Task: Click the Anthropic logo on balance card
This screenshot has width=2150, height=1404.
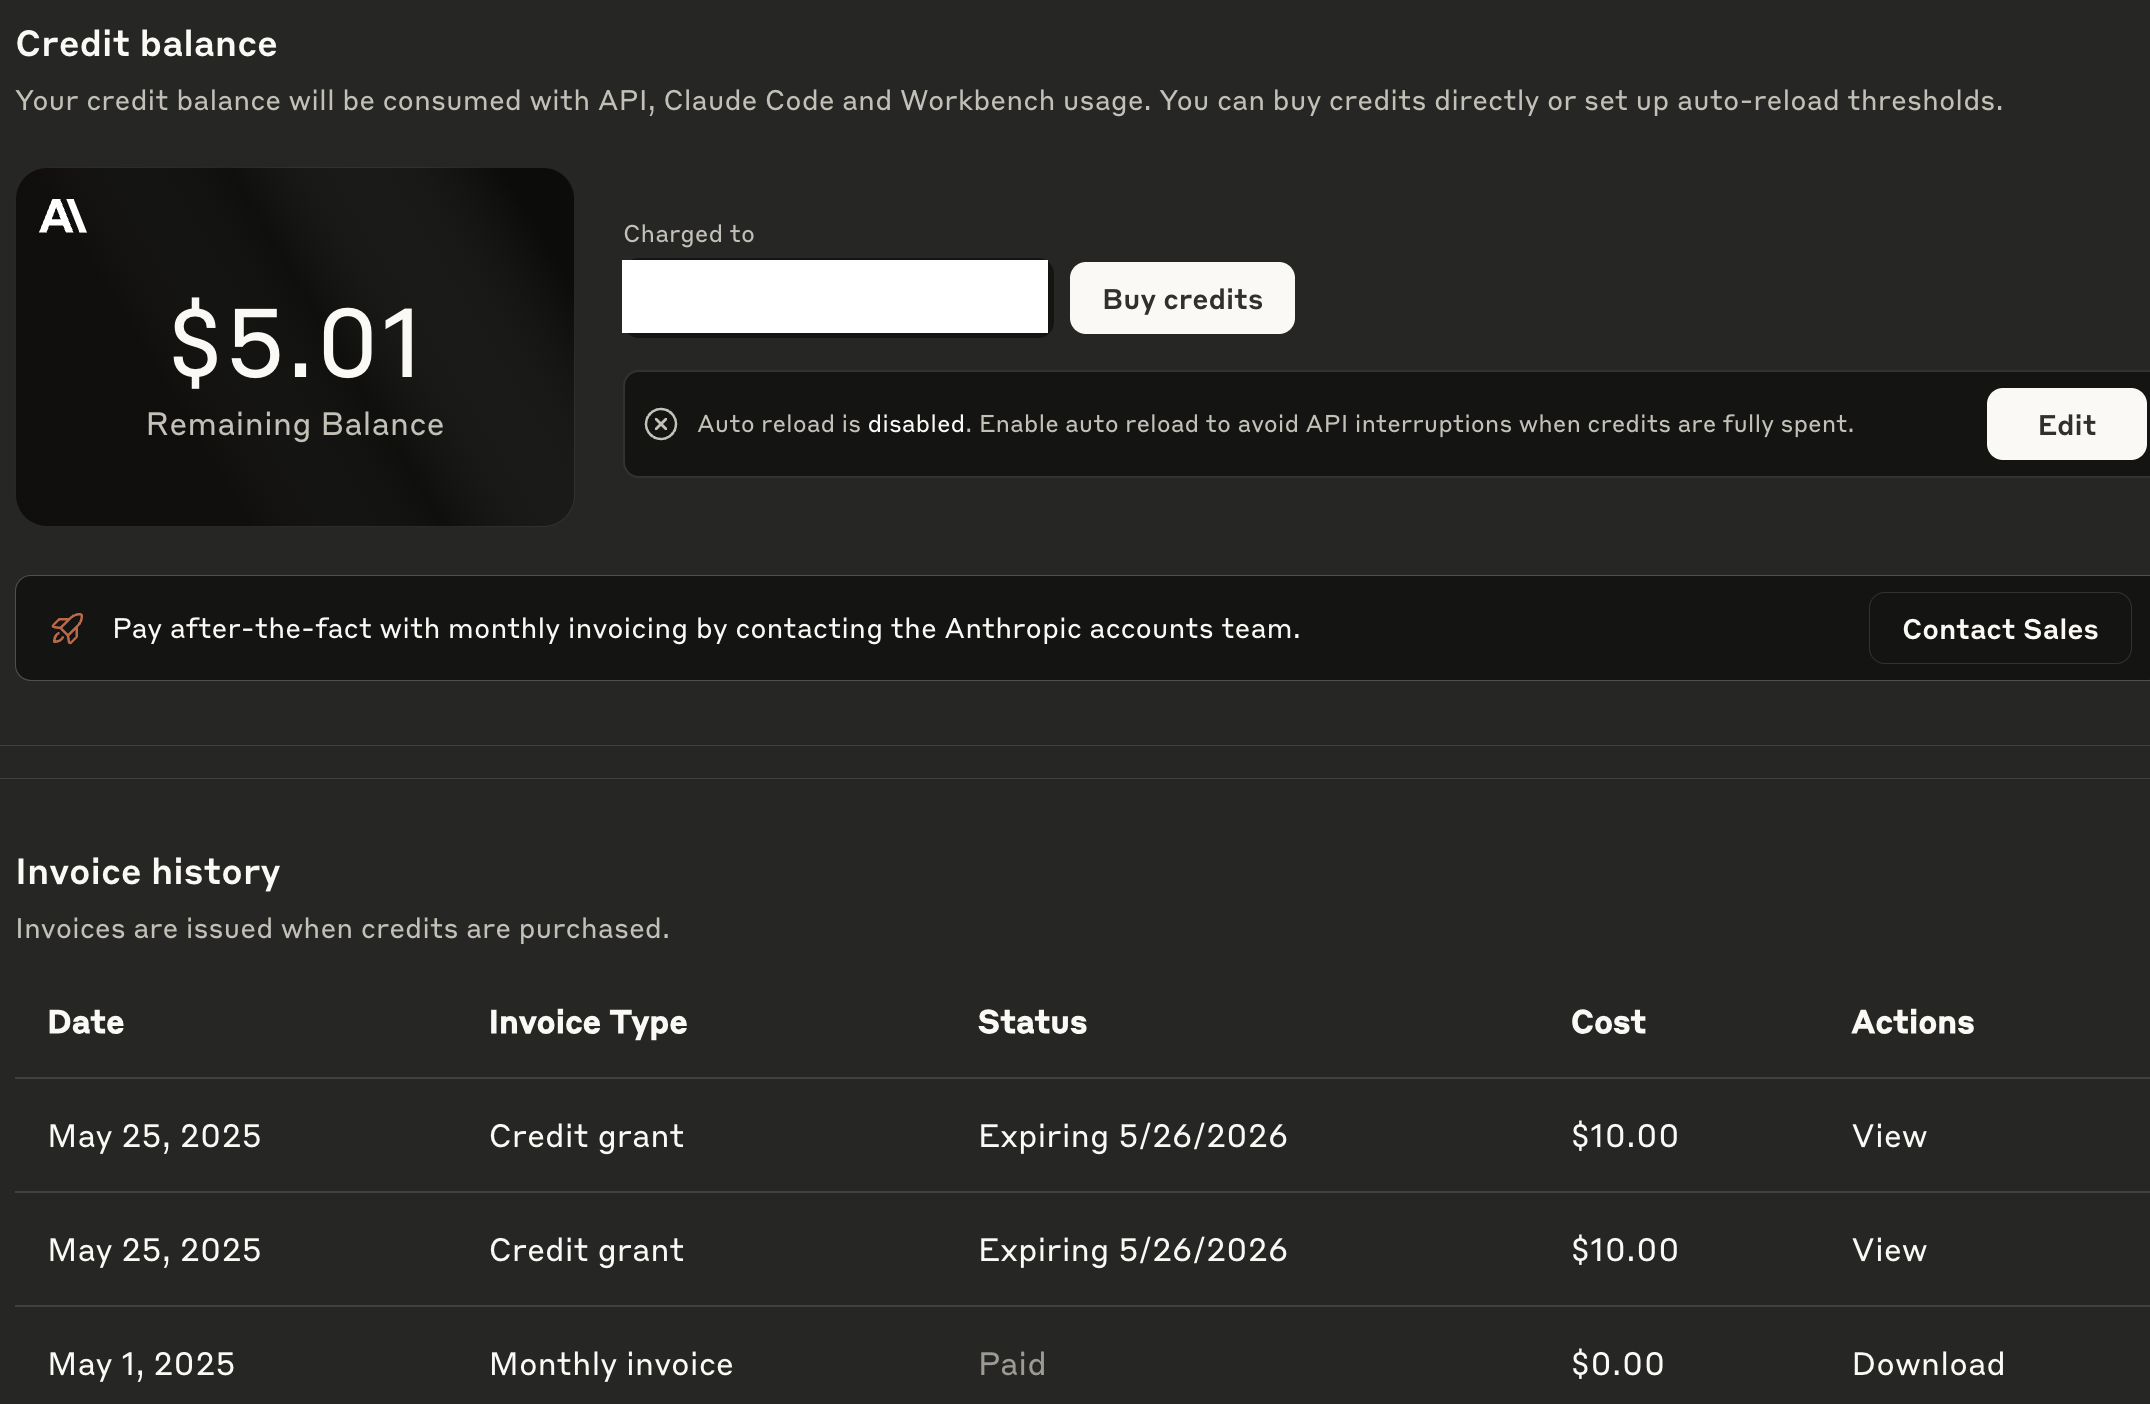Action: [63, 216]
